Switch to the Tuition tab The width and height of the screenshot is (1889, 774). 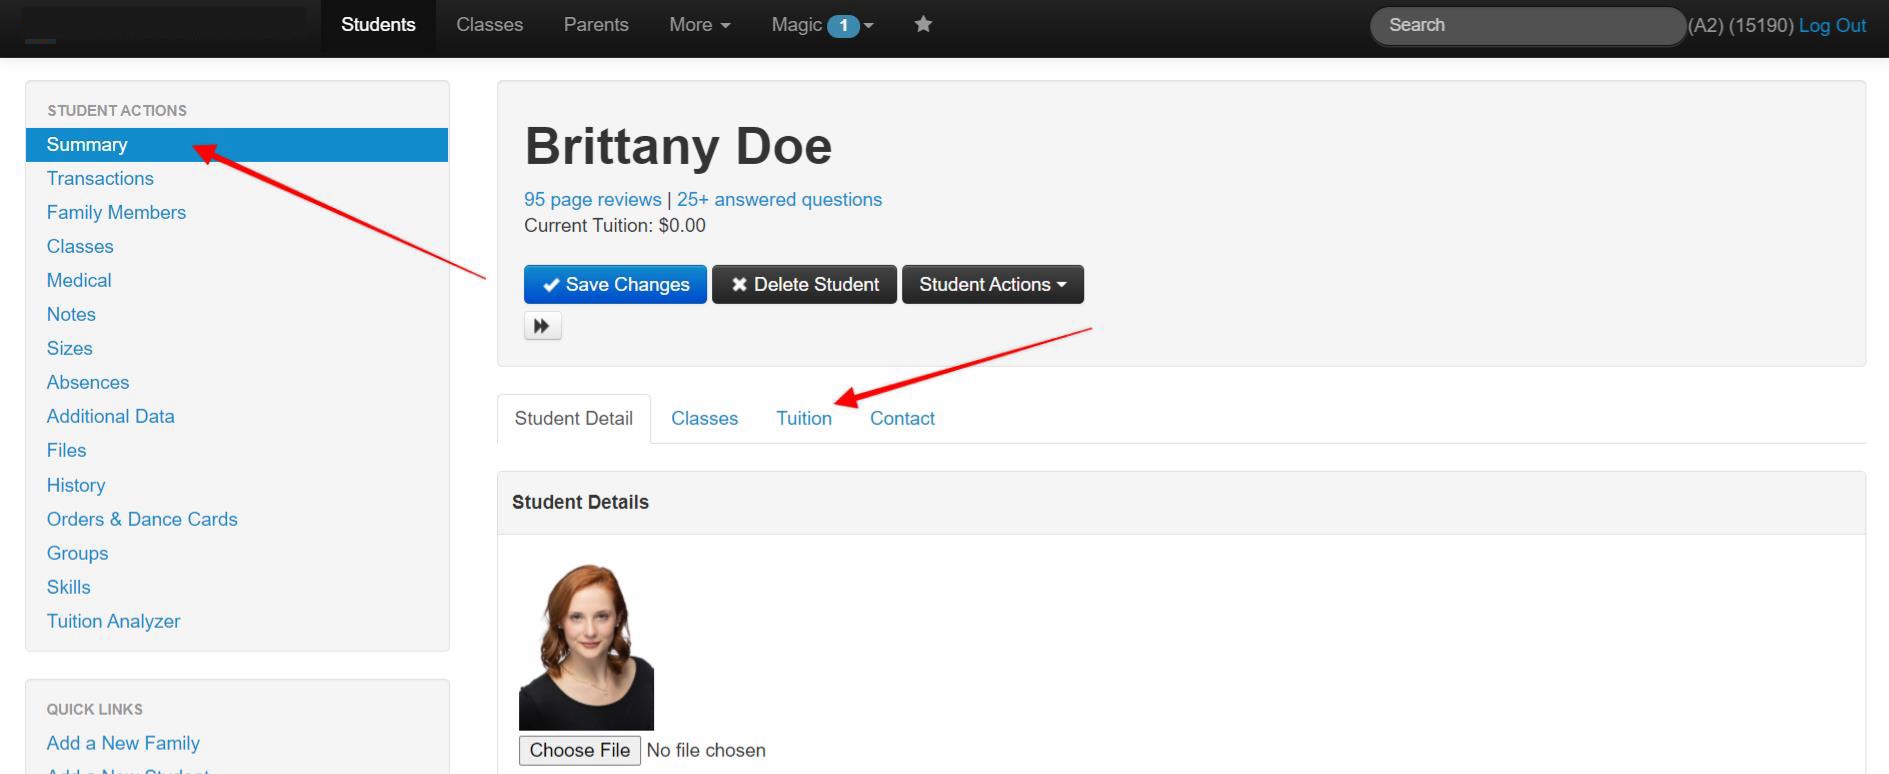803,419
